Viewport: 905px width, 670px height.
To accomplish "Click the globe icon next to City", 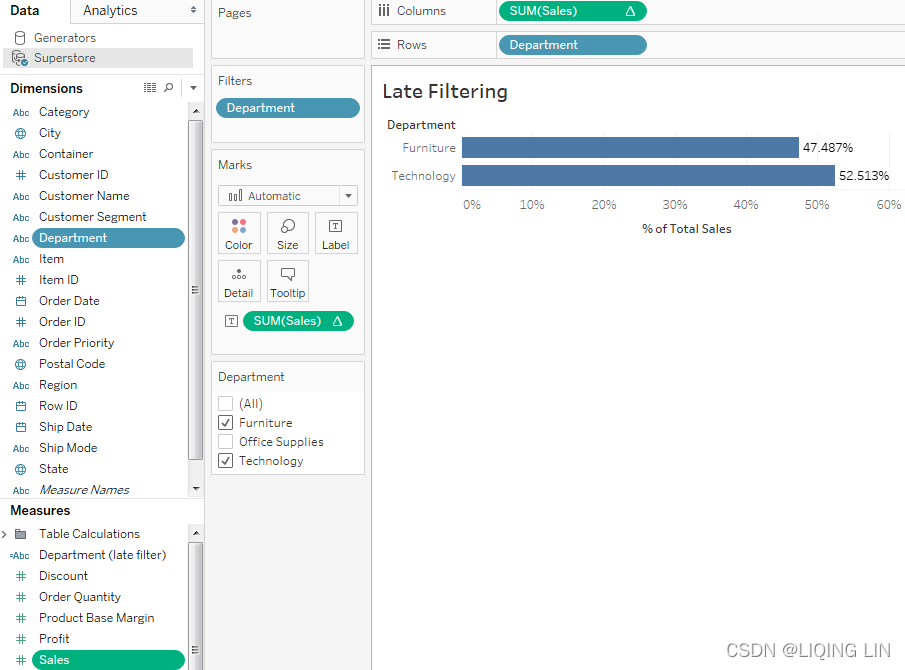I will (21, 133).
